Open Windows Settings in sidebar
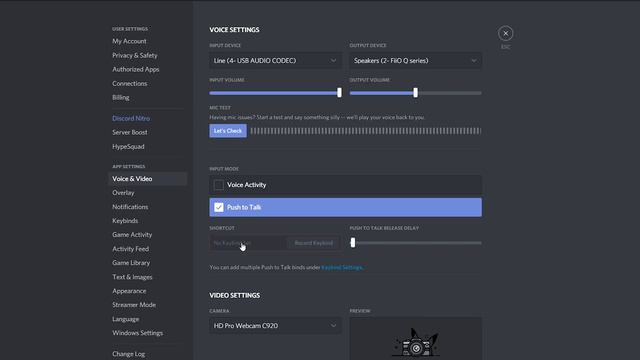Screen dimensions: 640x360 (x=138, y=333)
